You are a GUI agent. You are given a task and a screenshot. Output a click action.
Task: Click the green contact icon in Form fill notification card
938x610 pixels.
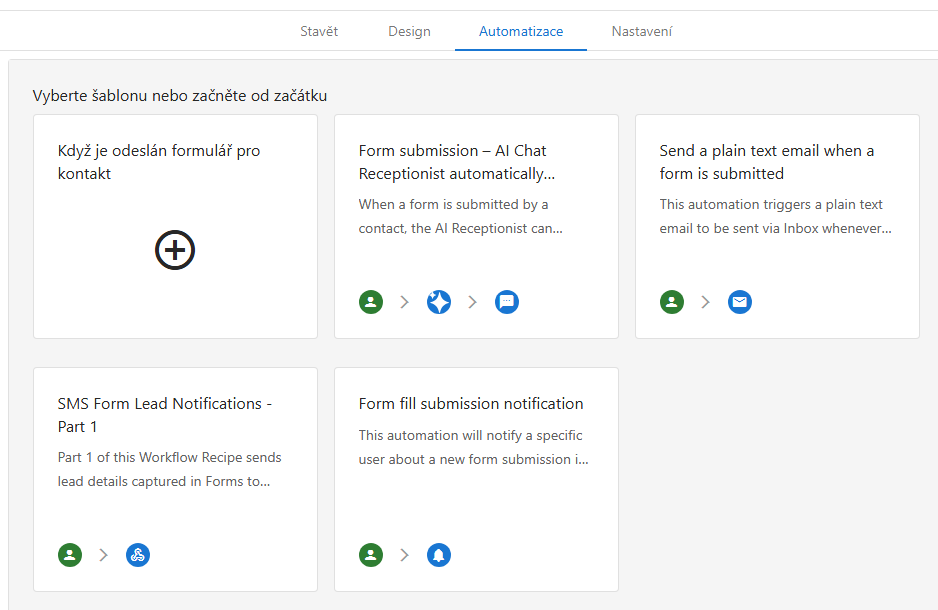click(x=371, y=555)
